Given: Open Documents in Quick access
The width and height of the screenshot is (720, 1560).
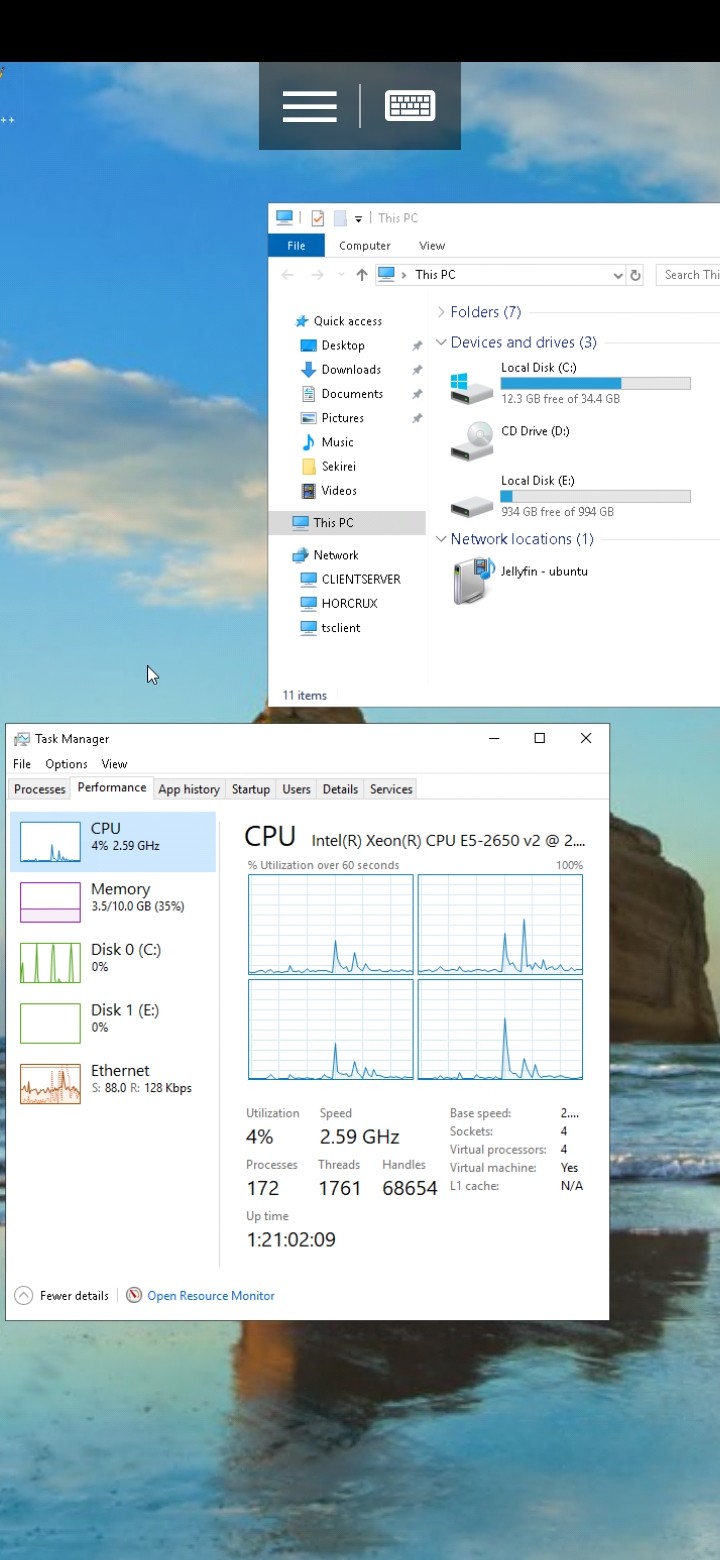Looking at the screenshot, I should coord(352,394).
